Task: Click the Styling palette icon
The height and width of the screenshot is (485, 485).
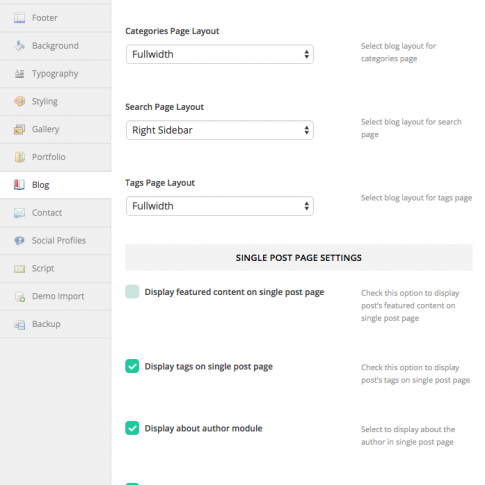Action: coord(19,101)
